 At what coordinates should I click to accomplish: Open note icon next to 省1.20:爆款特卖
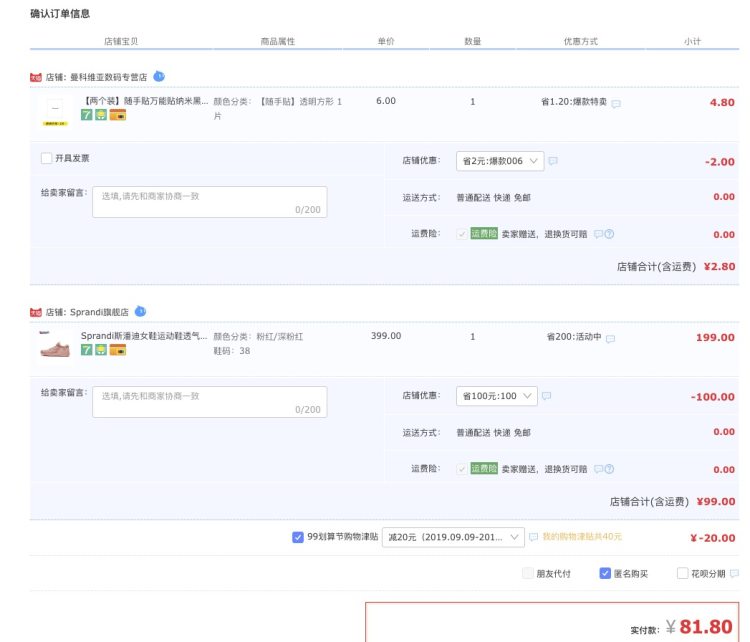click(x=616, y=103)
